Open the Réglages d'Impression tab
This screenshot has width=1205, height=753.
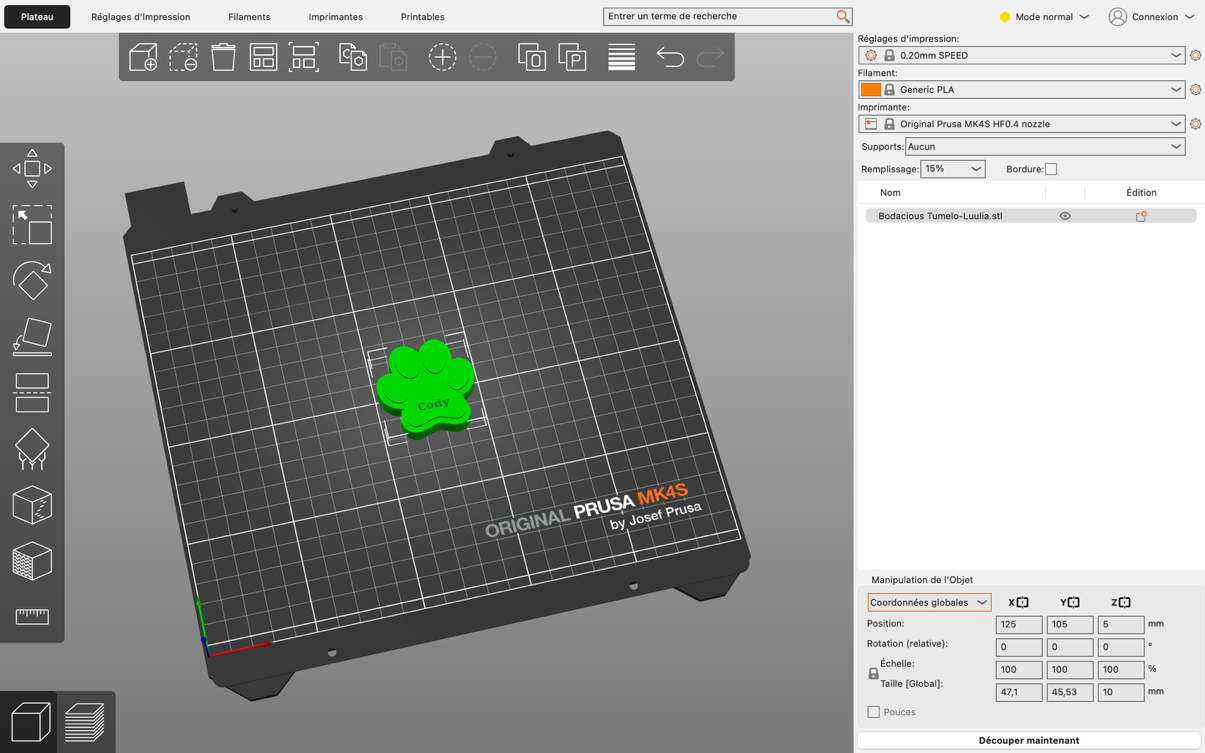(140, 17)
